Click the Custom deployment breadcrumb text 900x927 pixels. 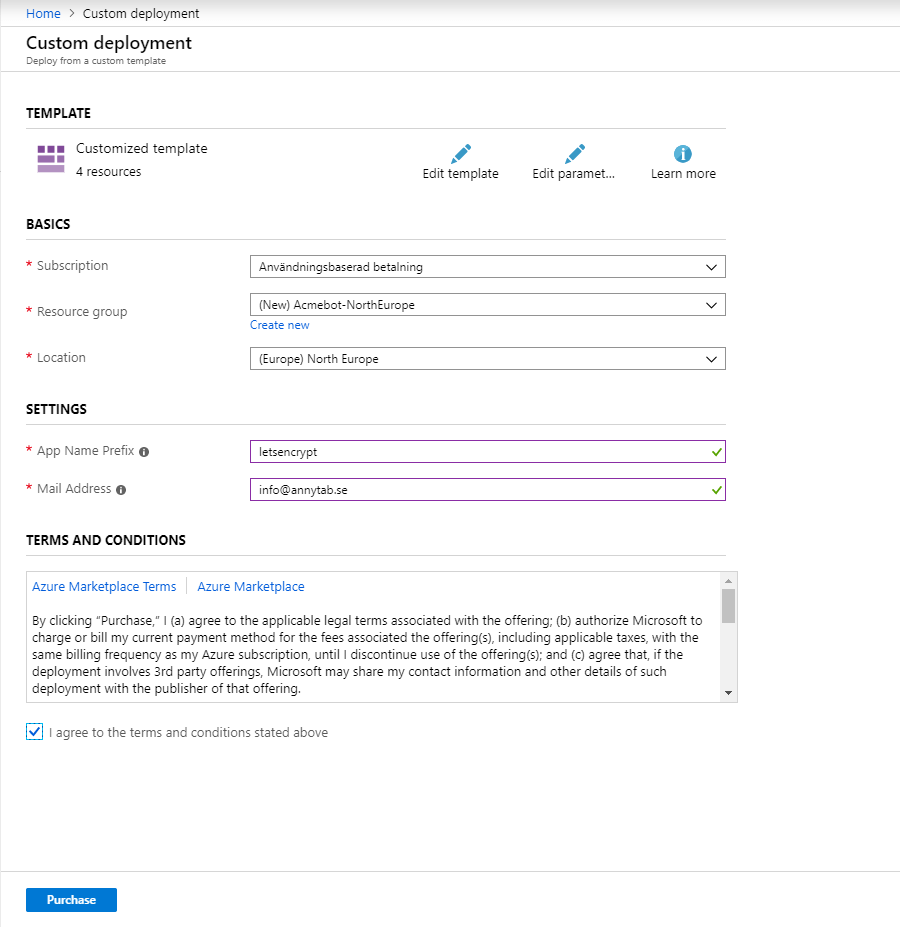click(x=141, y=13)
